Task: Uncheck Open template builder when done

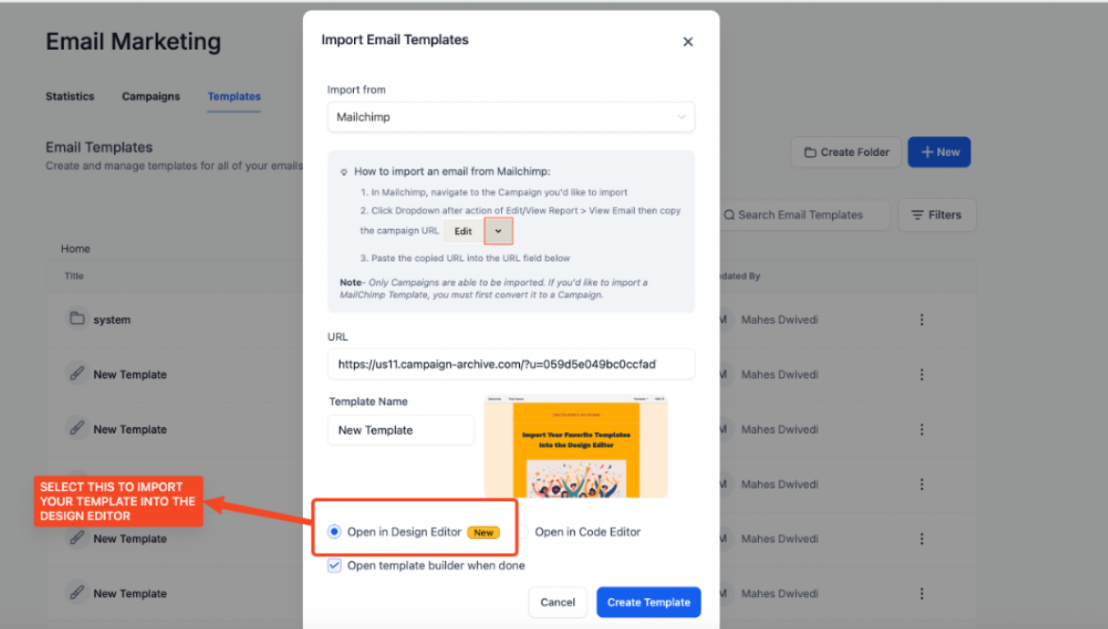Action: click(x=334, y=565)
